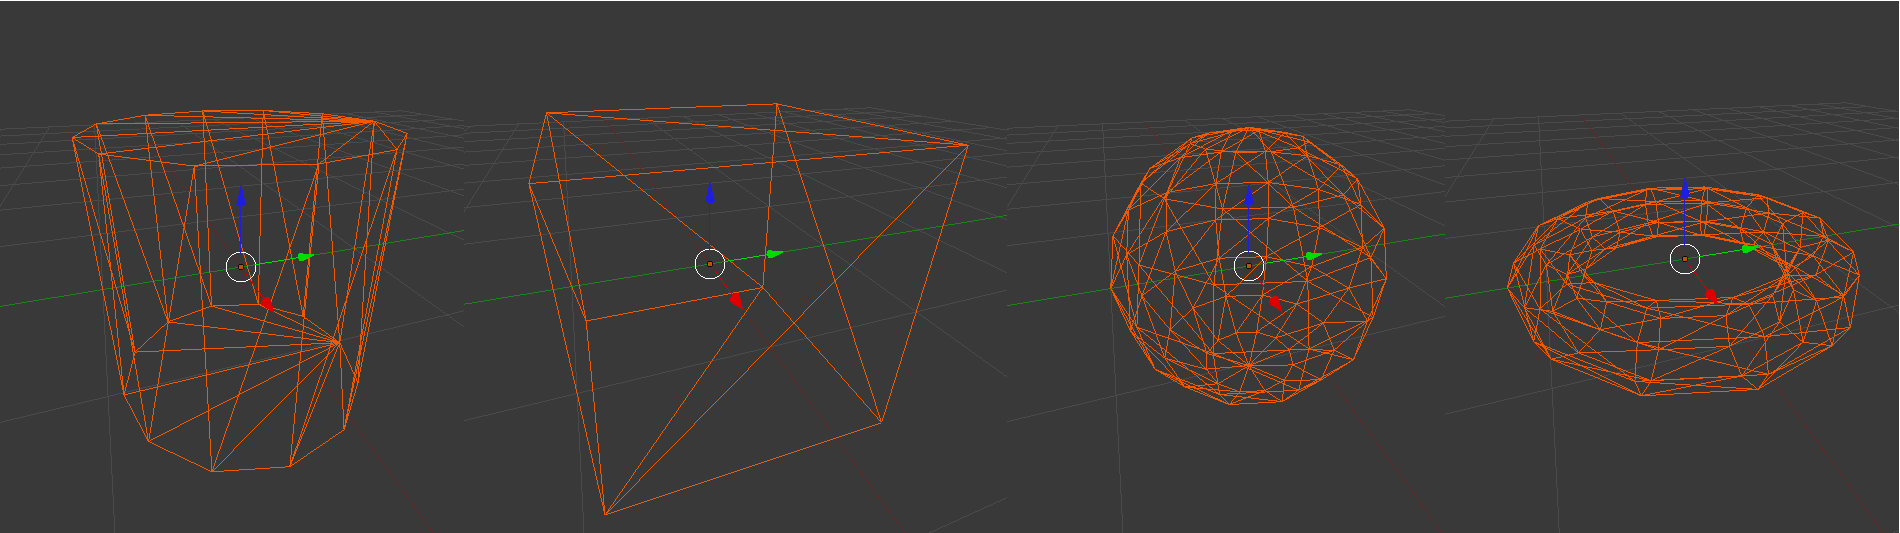Click the blue Z-axis arrow on the cylinder

point(241,195)
